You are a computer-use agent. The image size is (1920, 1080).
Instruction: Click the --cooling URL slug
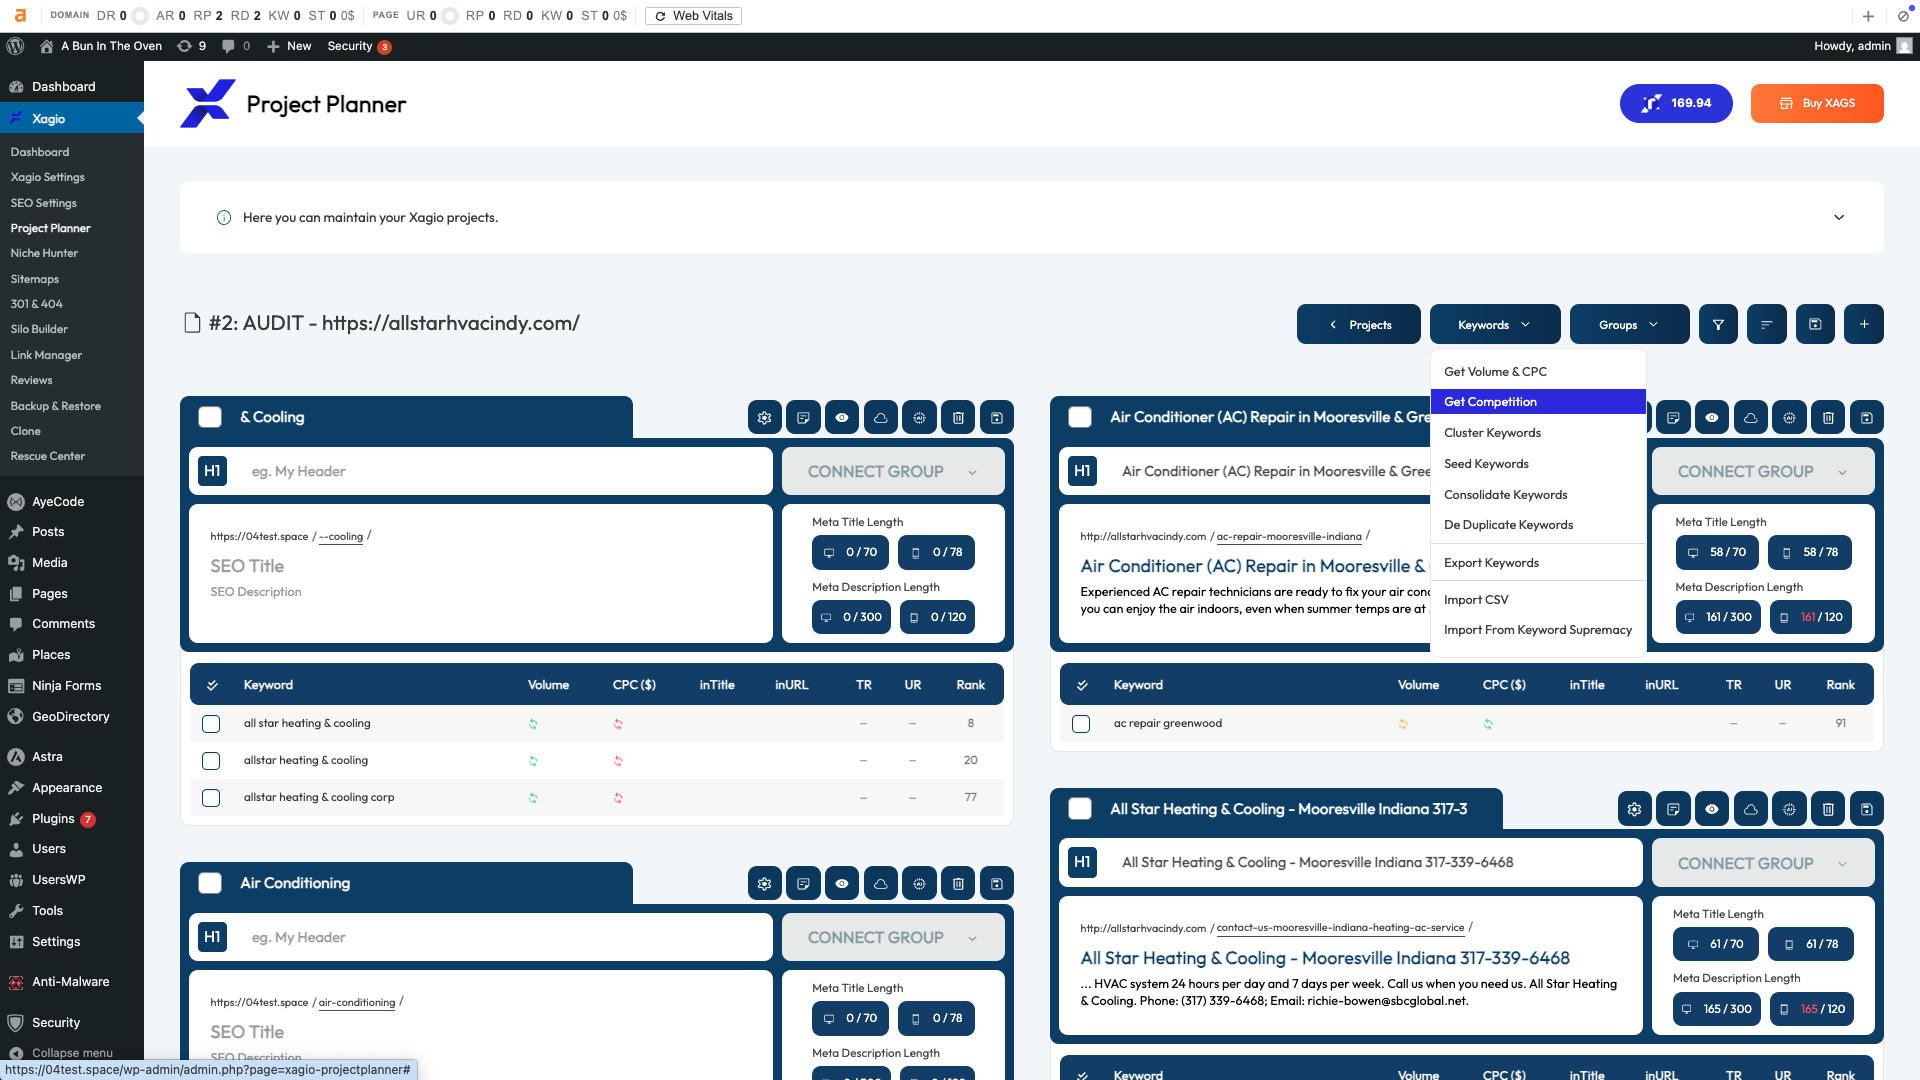pyautogui.click(x=341, y=537)
